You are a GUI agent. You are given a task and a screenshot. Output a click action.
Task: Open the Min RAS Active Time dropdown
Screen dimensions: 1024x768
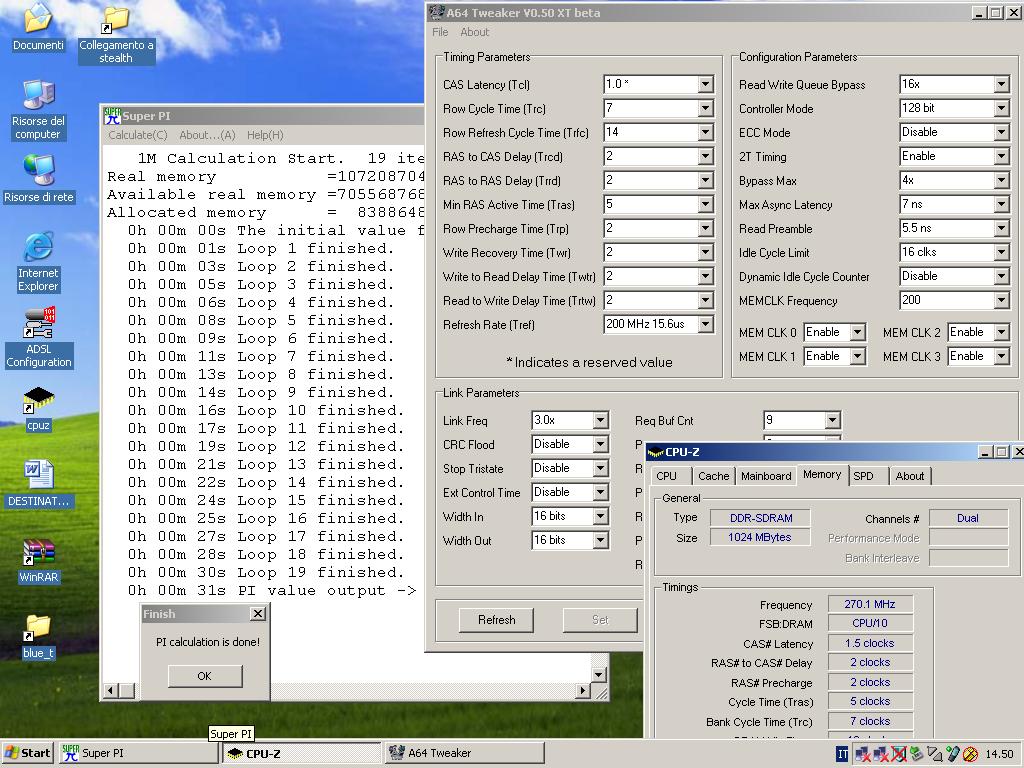click(705, 204)
